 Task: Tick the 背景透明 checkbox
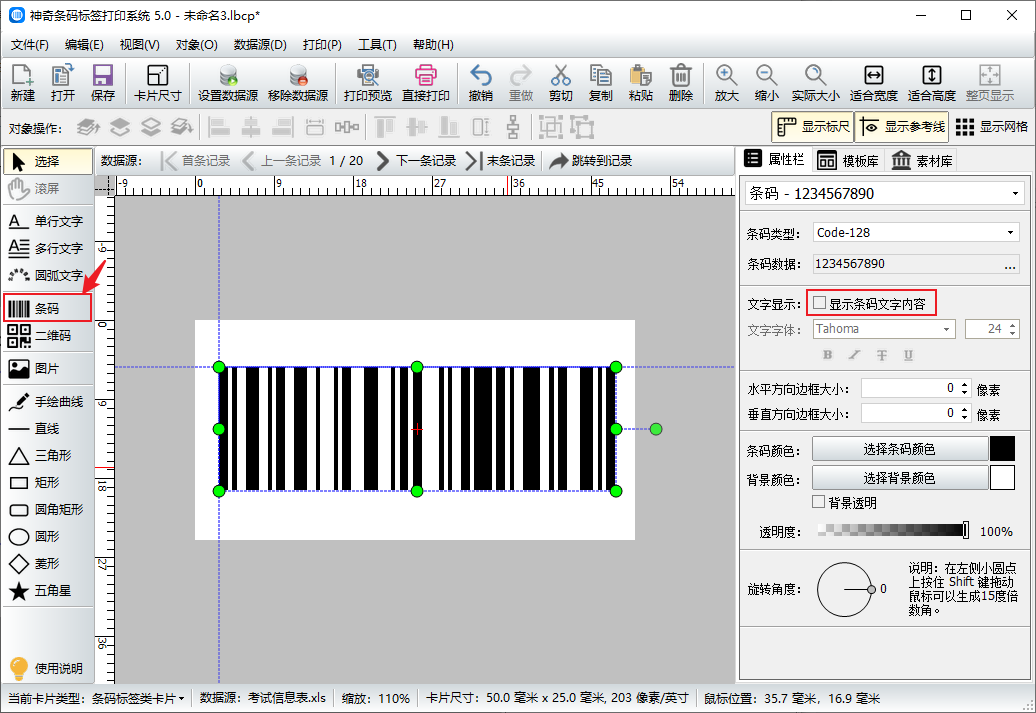tap(819, 502)
